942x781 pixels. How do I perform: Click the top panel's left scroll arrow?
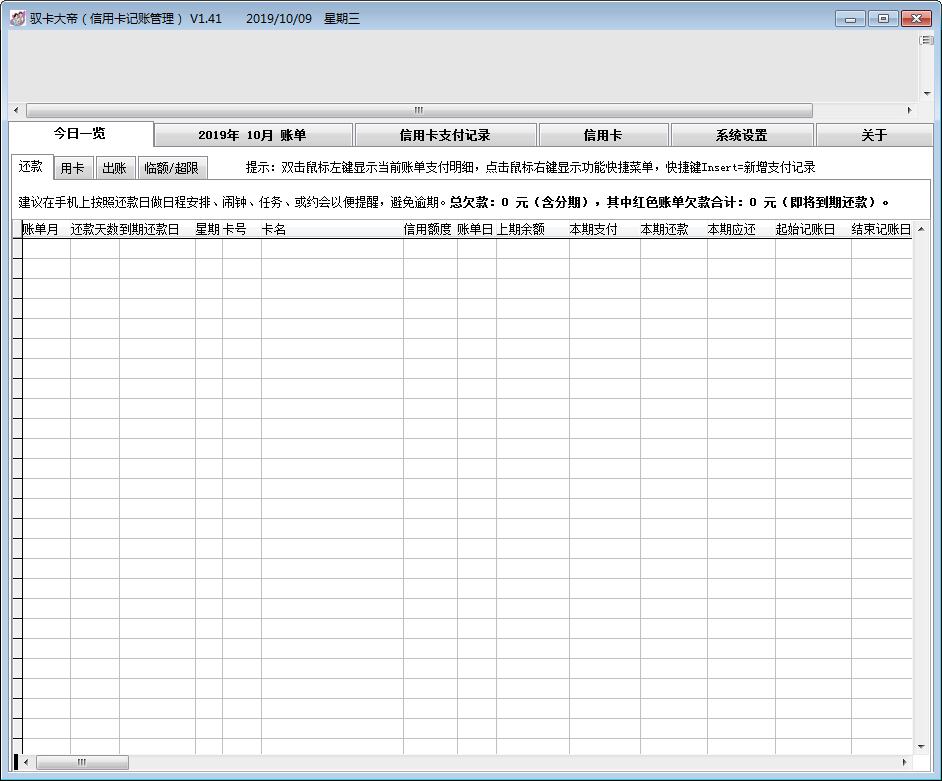click(x=16, y=111)
